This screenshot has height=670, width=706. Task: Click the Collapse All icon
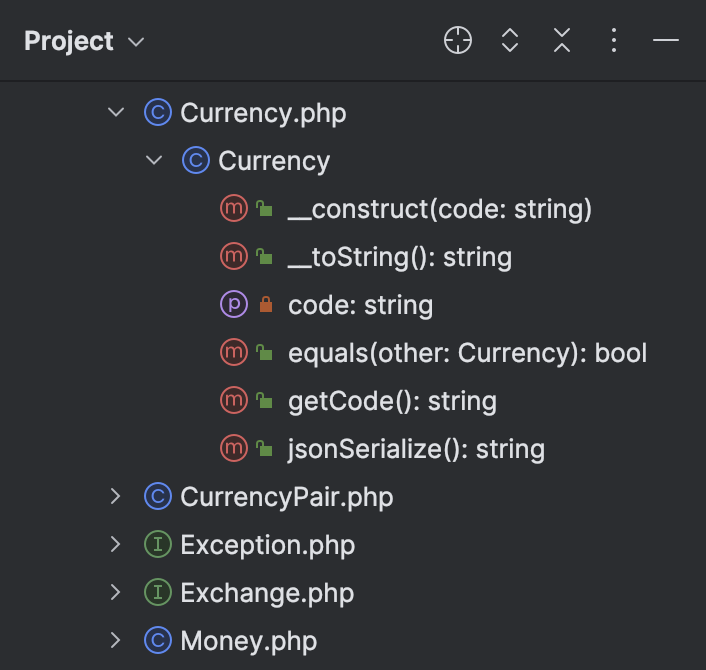(x=562, y=41)
